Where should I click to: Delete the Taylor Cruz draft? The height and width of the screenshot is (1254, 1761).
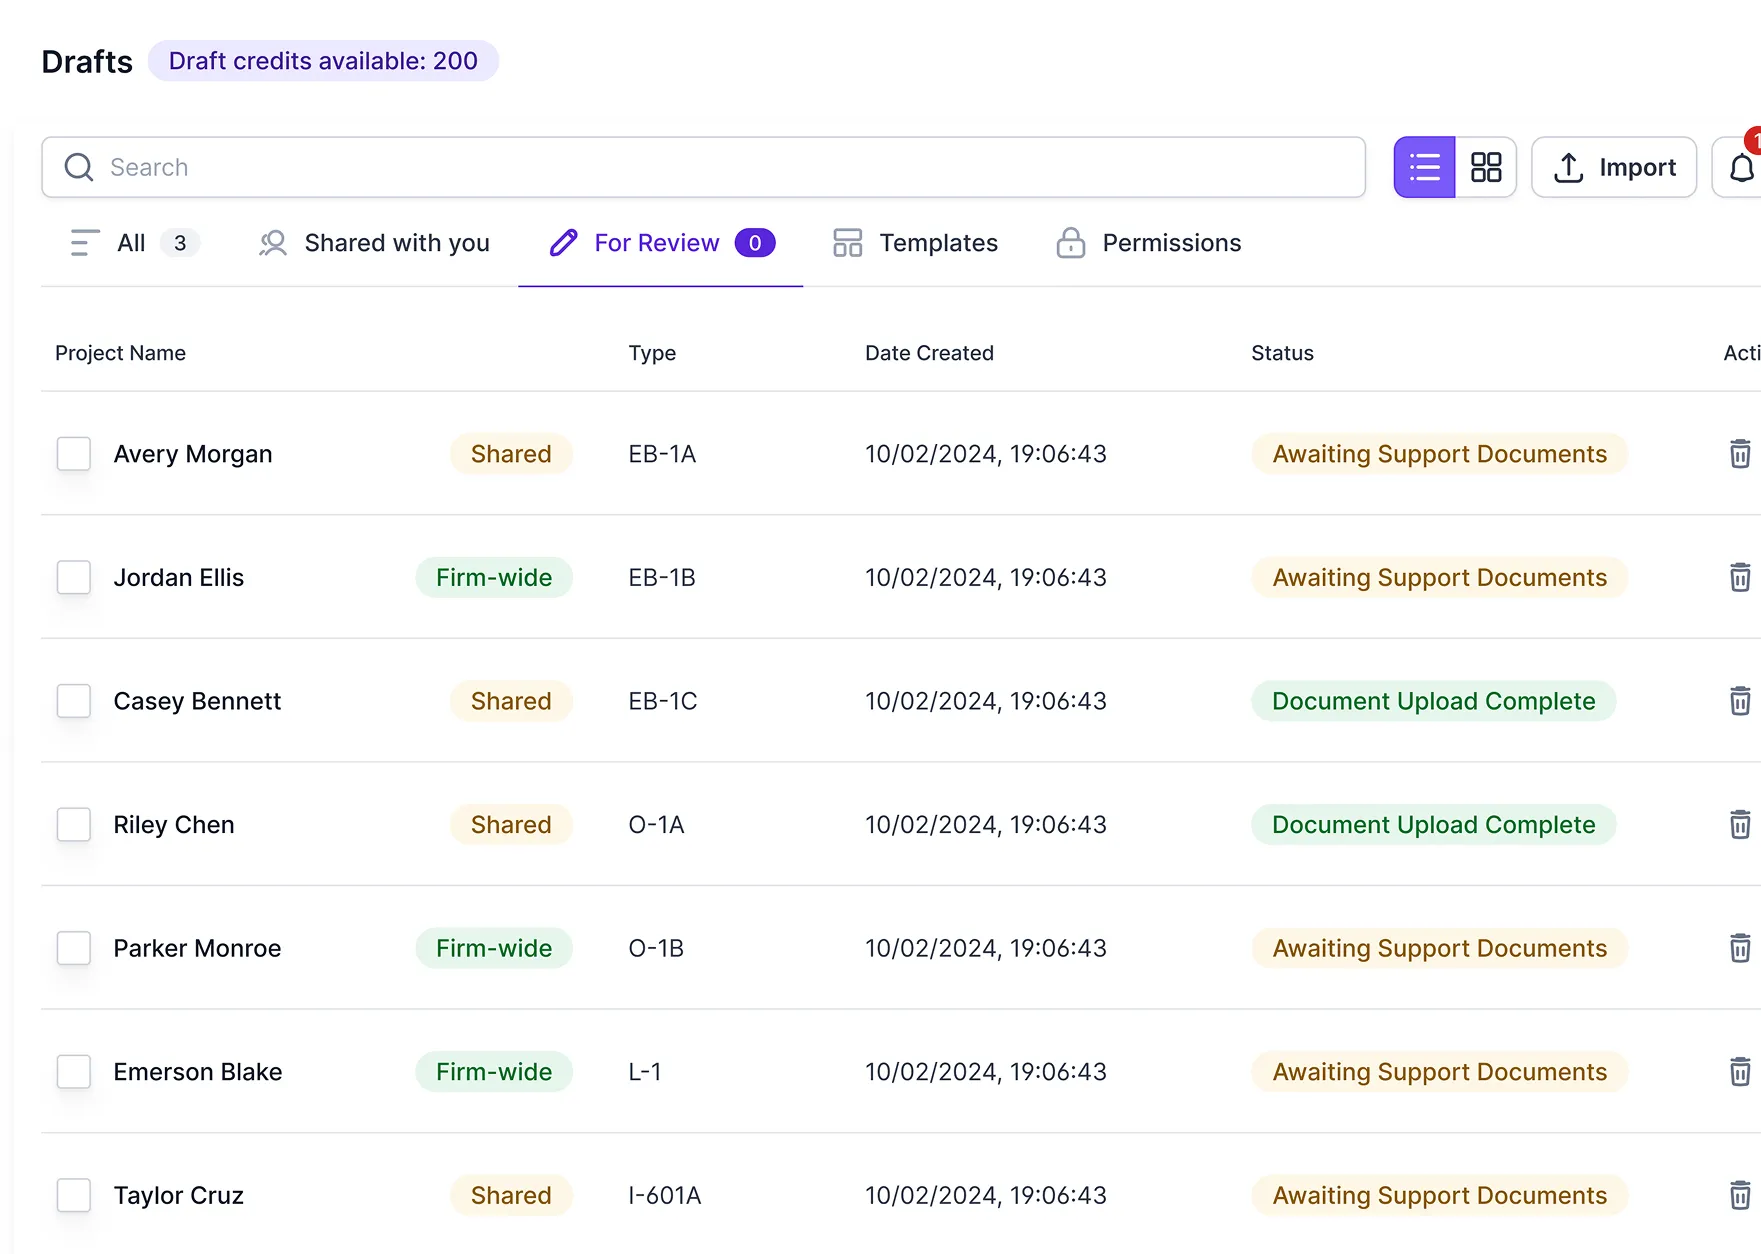click(1740, 1195)
